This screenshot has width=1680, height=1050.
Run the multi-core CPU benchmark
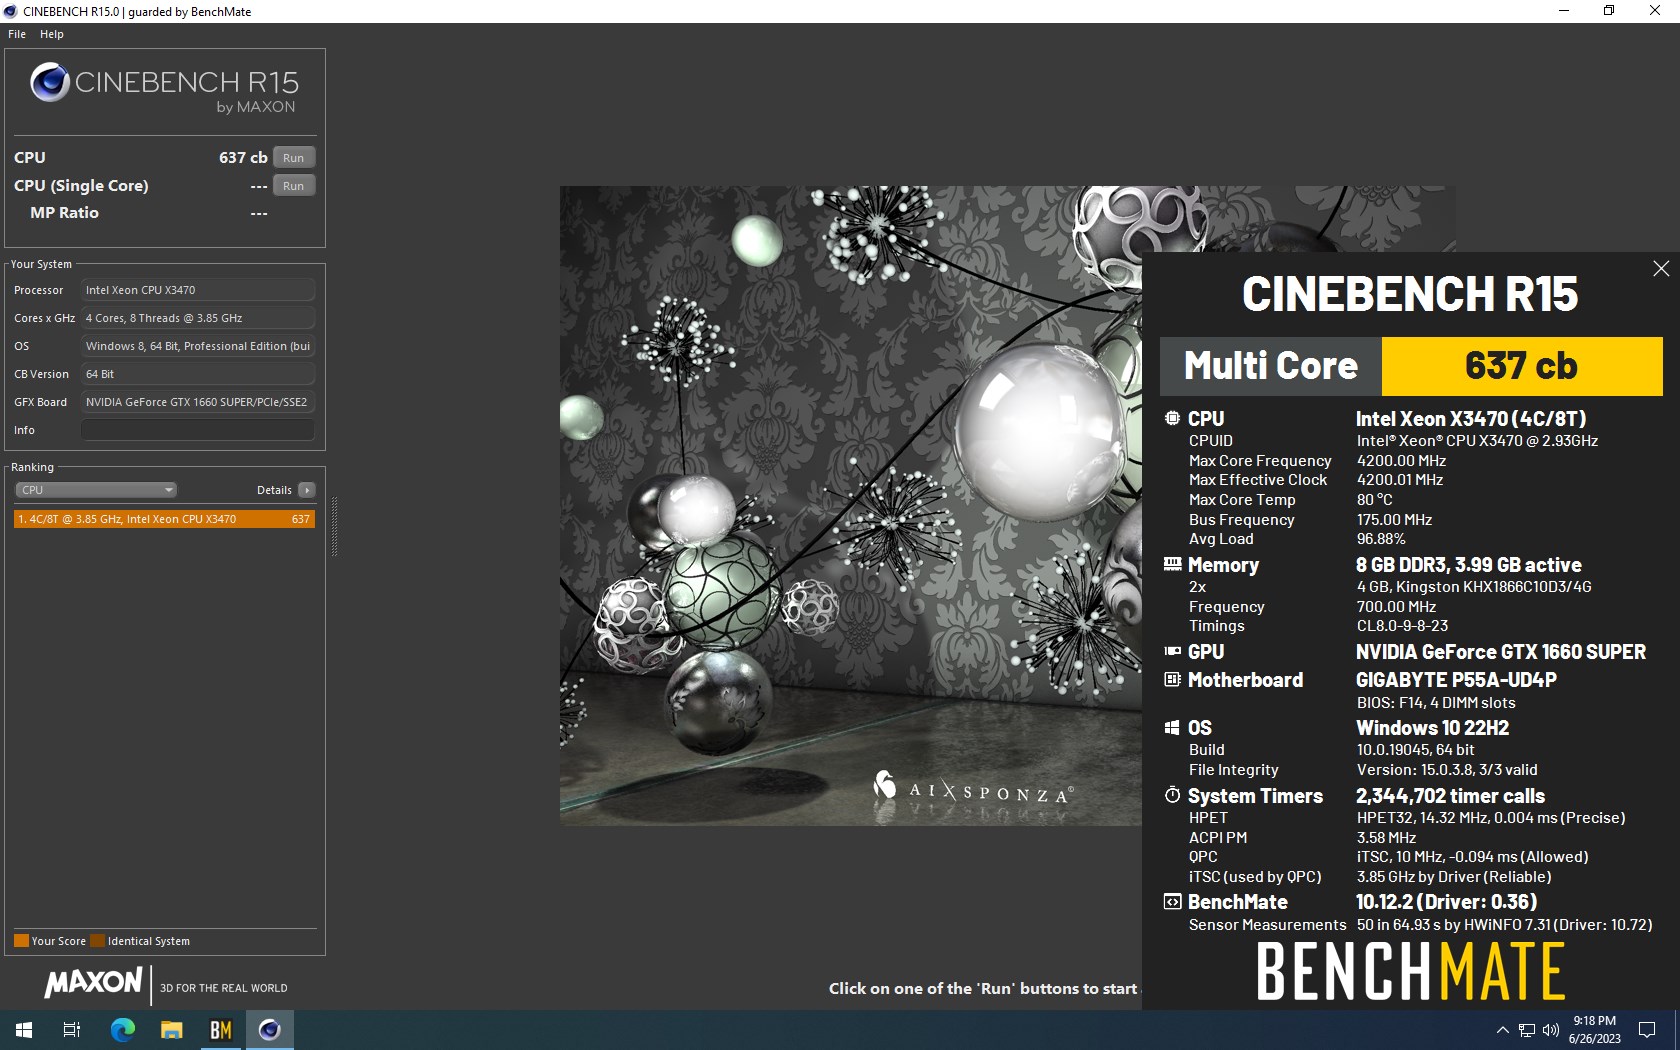[x=293, y=158]
